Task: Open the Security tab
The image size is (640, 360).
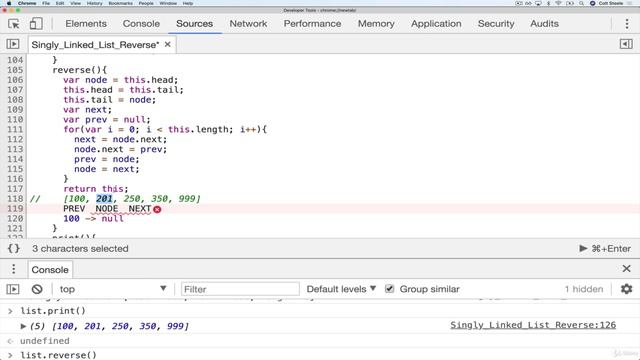Action: point(496,24)
